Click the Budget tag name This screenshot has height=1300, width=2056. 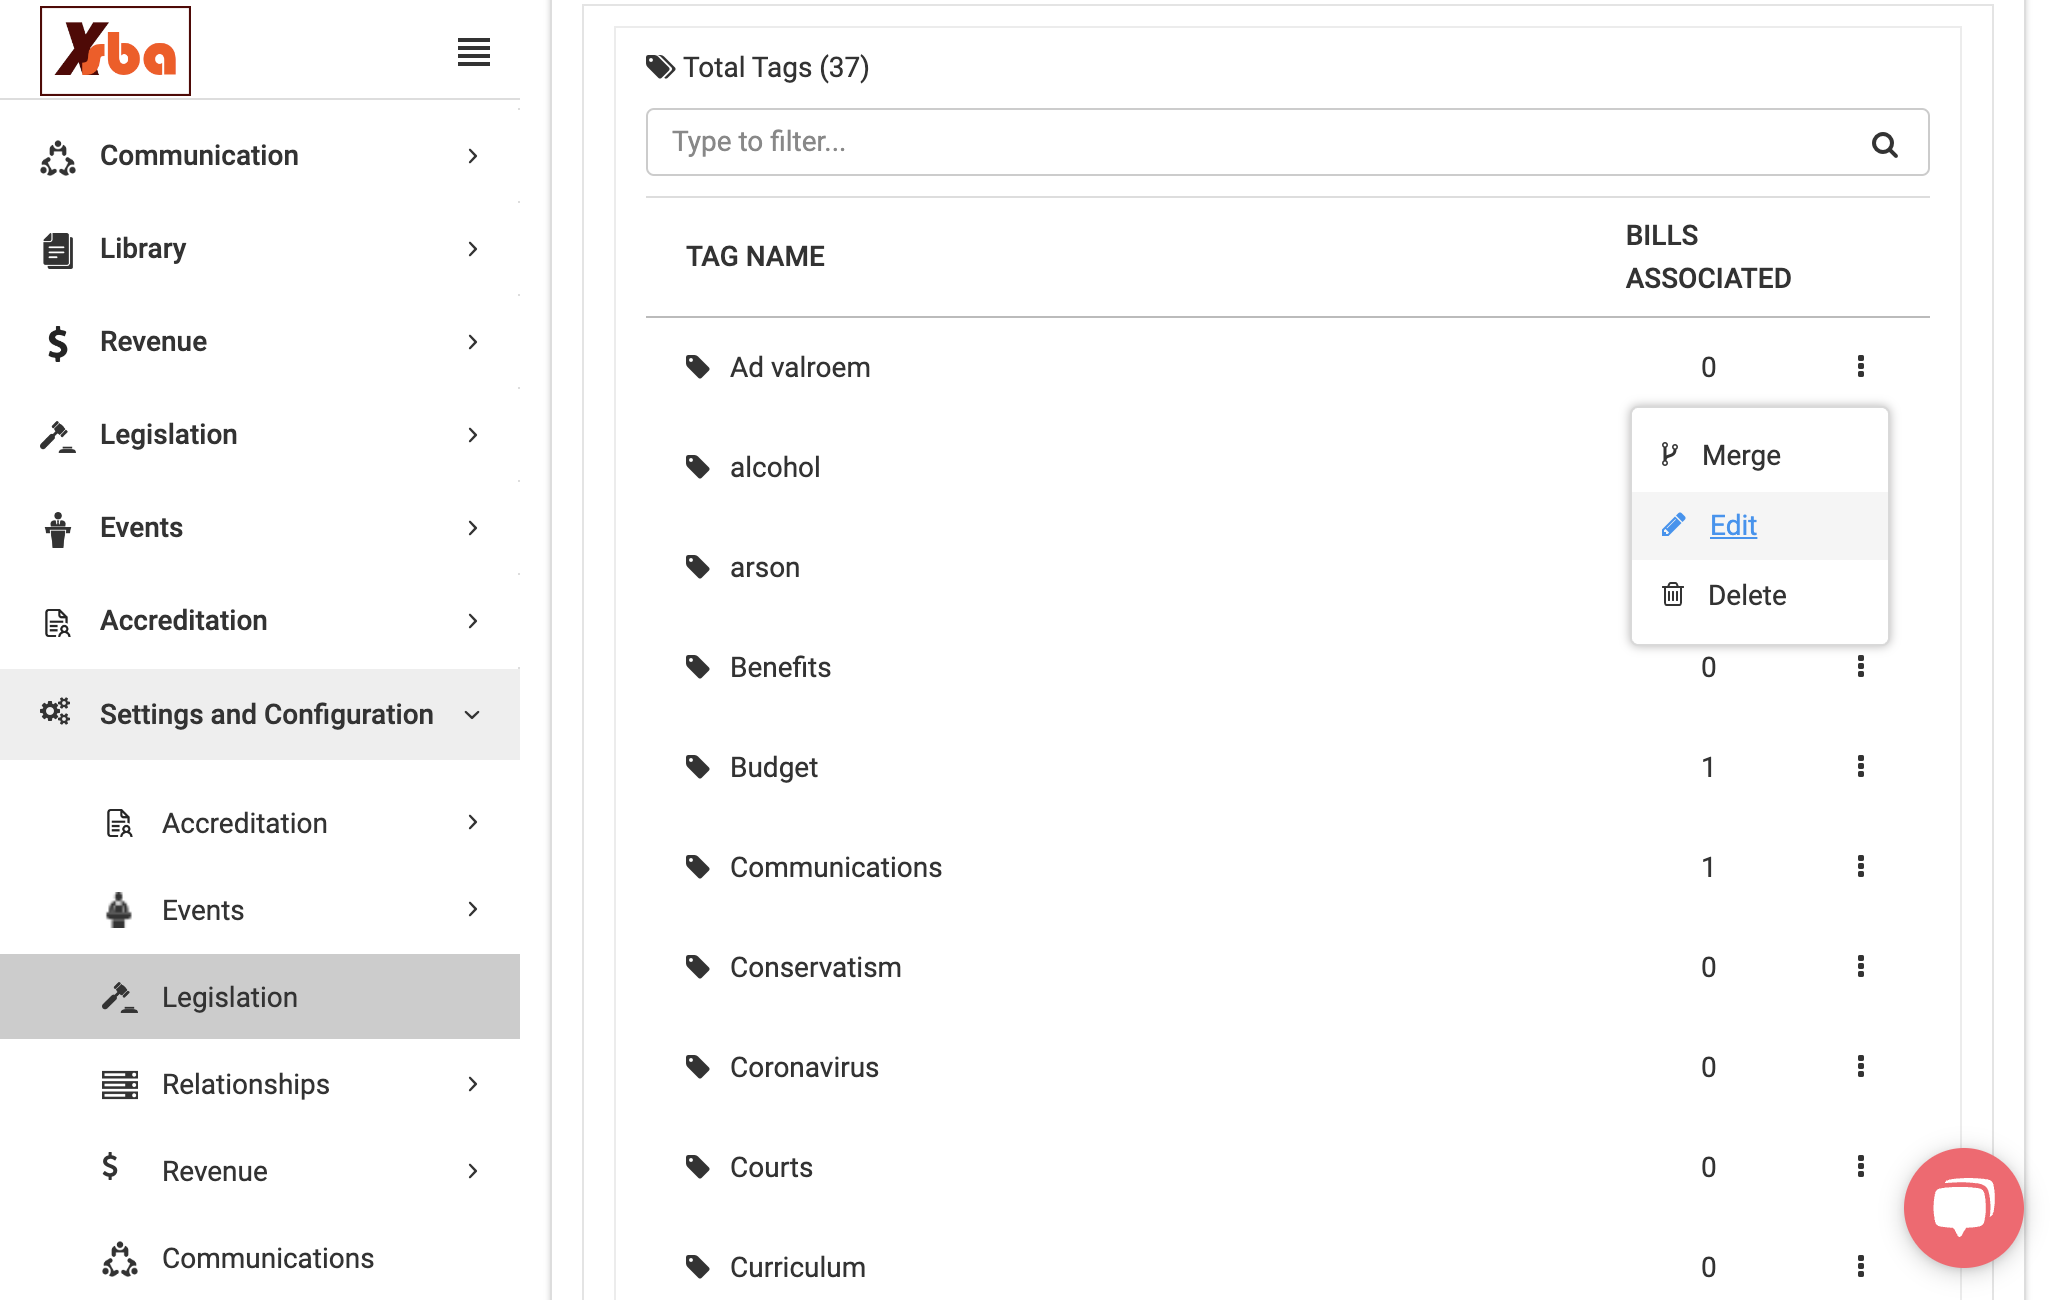tap(774, 767)
